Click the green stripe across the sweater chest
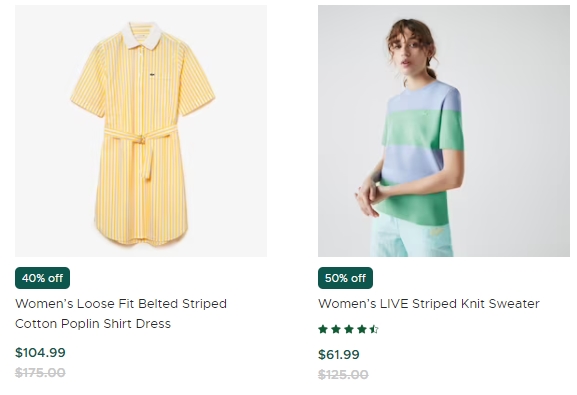577x395 pixels. coord(423,129)
